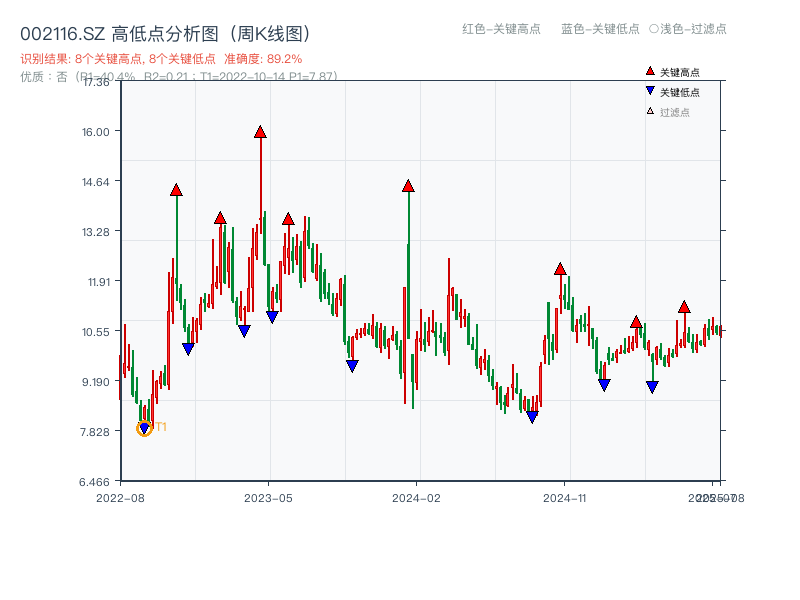Click the 2023-05 axis date label
This screenshot has width=800, height=600.
(x=269, y=496)
